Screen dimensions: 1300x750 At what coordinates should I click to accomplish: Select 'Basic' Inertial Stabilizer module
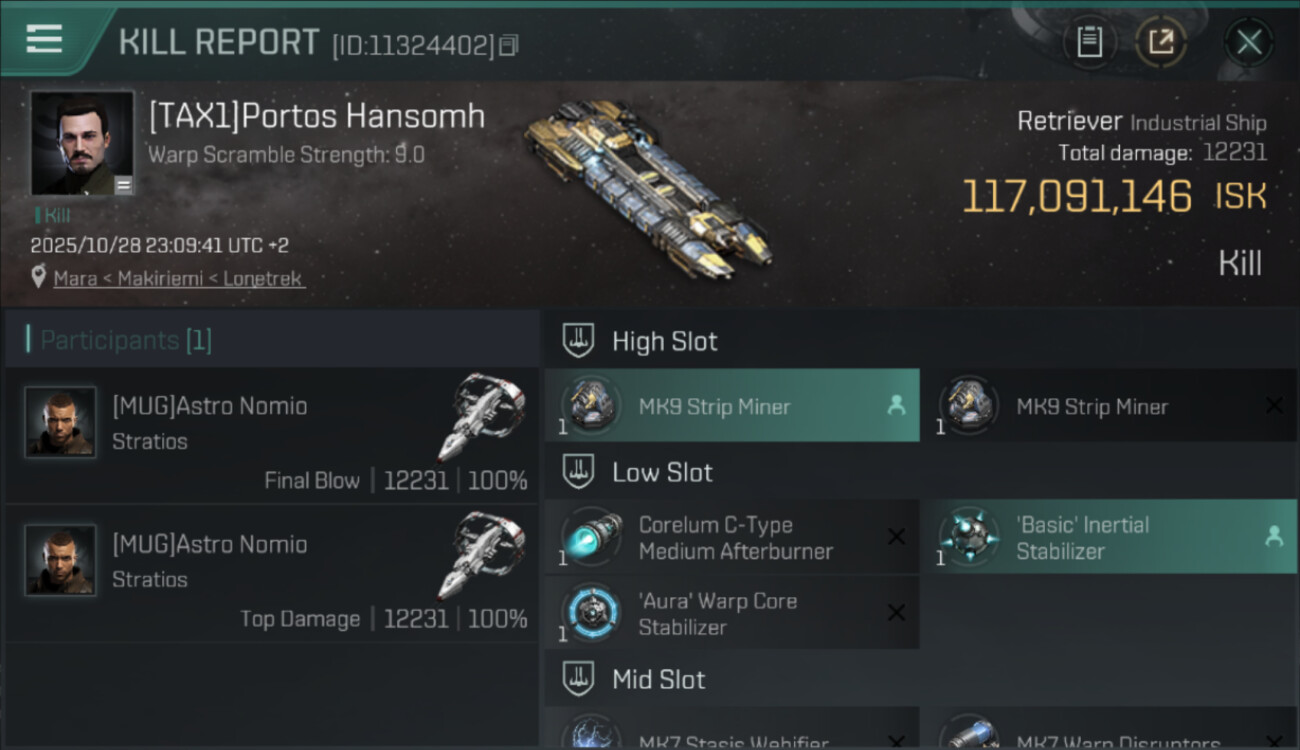click(1110, 537)
